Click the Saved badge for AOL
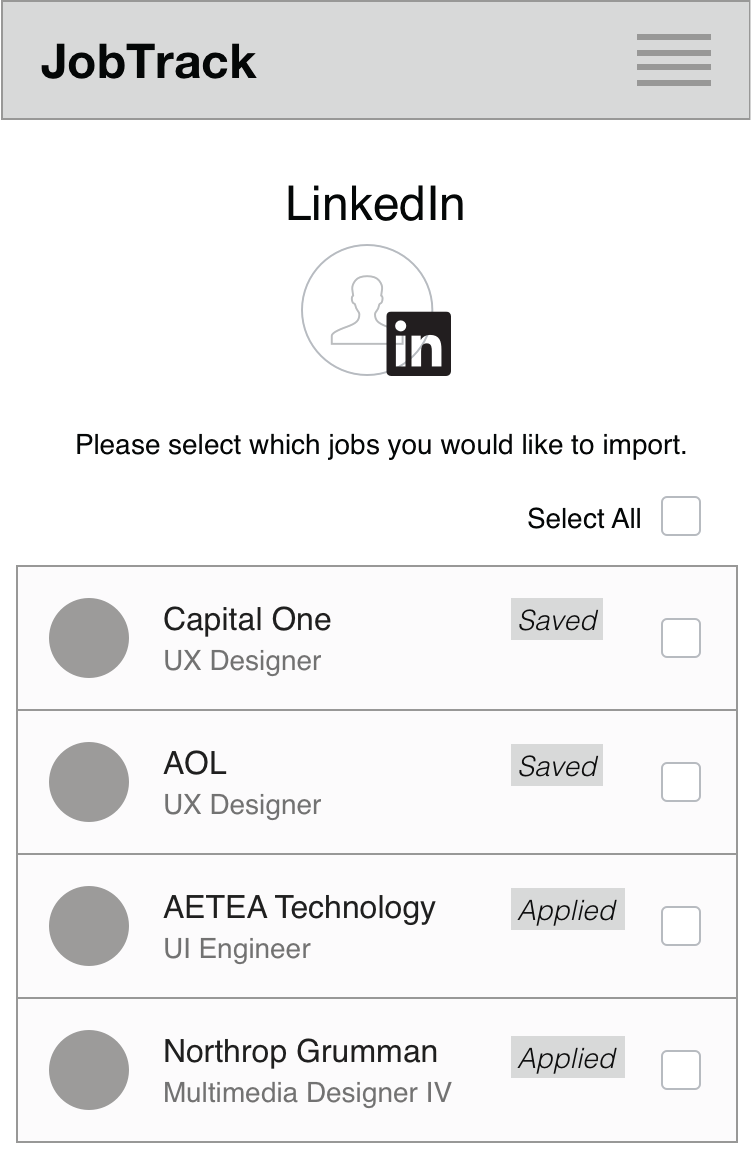 (x=556, y=766)
